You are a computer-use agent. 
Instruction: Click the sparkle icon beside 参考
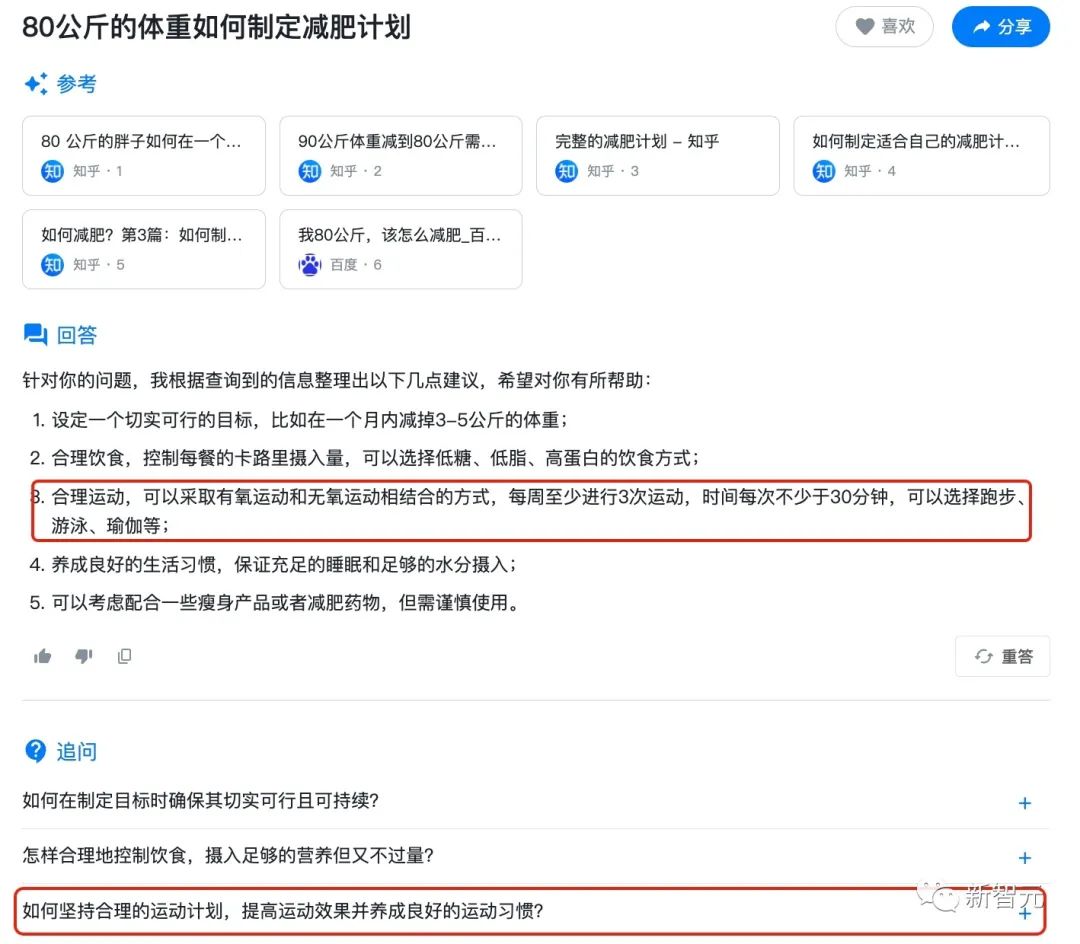pyautogui.click(x=36, y=84)
